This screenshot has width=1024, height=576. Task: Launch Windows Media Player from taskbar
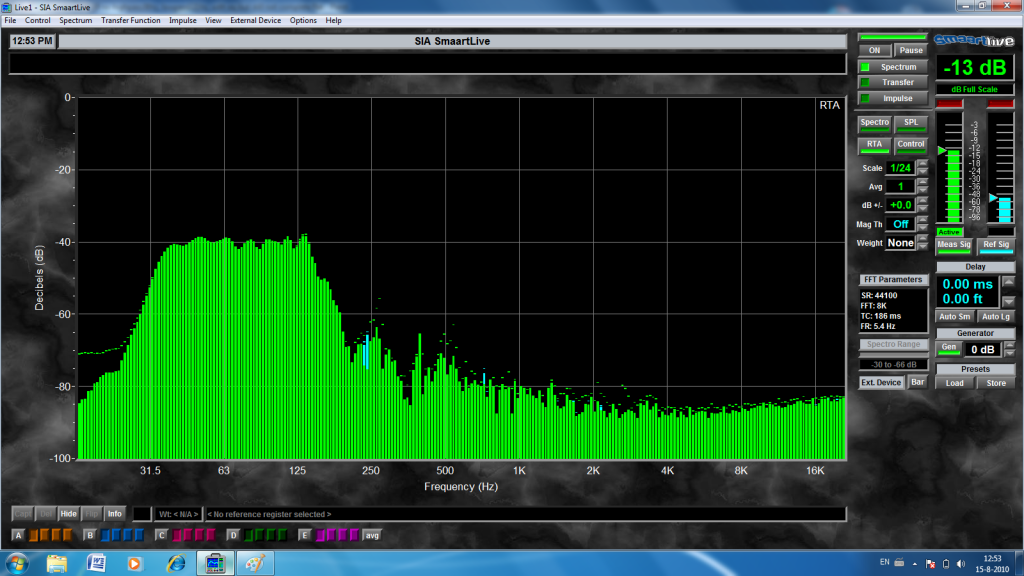point(135,563)
